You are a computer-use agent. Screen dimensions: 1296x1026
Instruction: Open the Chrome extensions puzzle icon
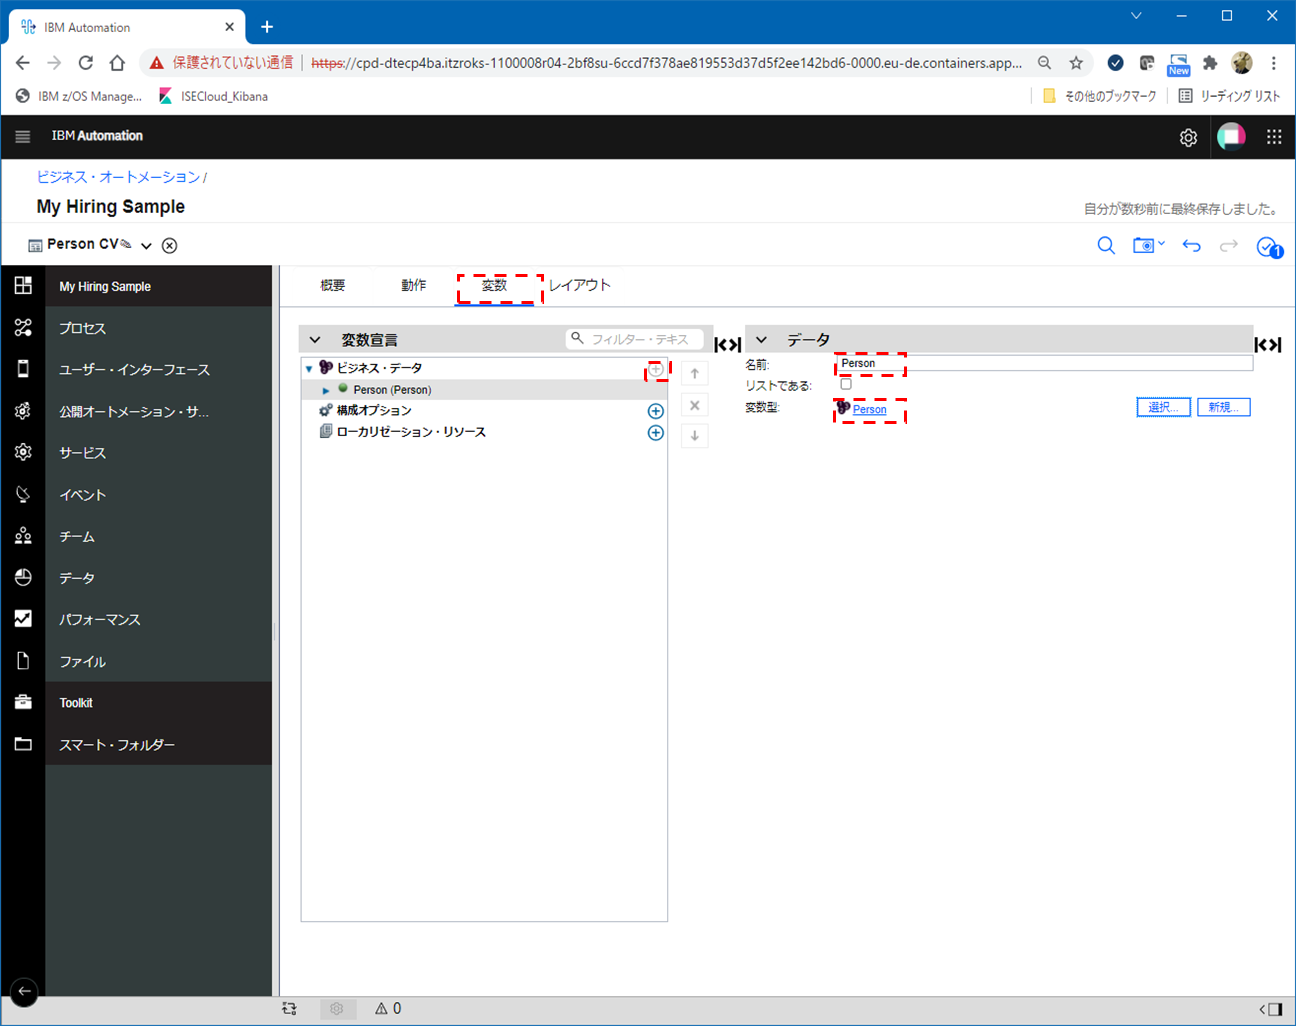point(1210,63)
